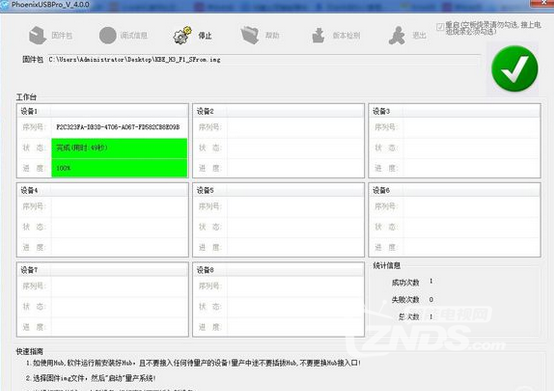Viewport: 554px width, 391px height.
Task: Click quick guide step 1 about Hub
Action: (x=194, y=363)
